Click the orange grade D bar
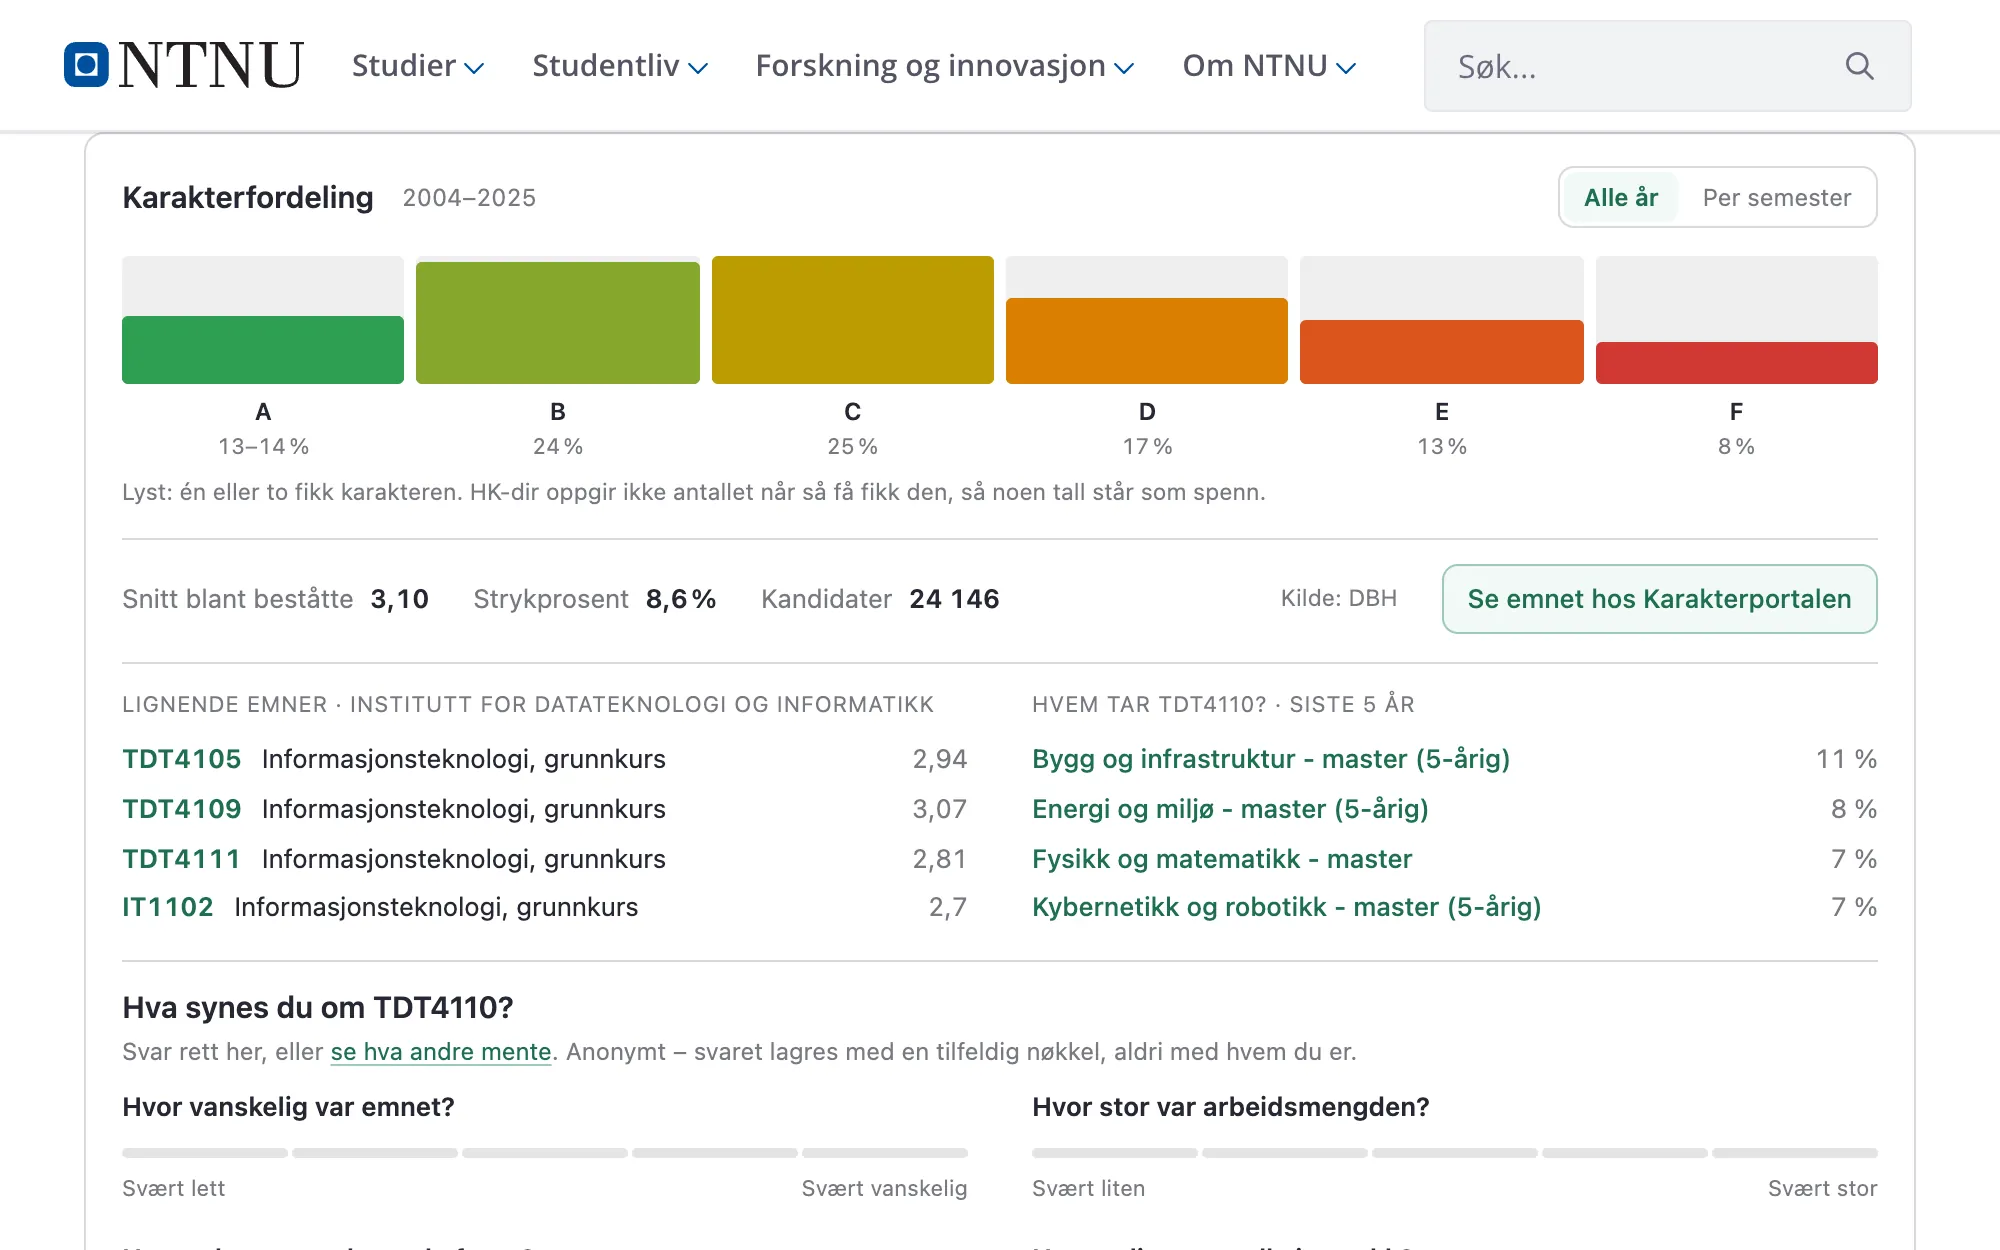 (1147, 341)
